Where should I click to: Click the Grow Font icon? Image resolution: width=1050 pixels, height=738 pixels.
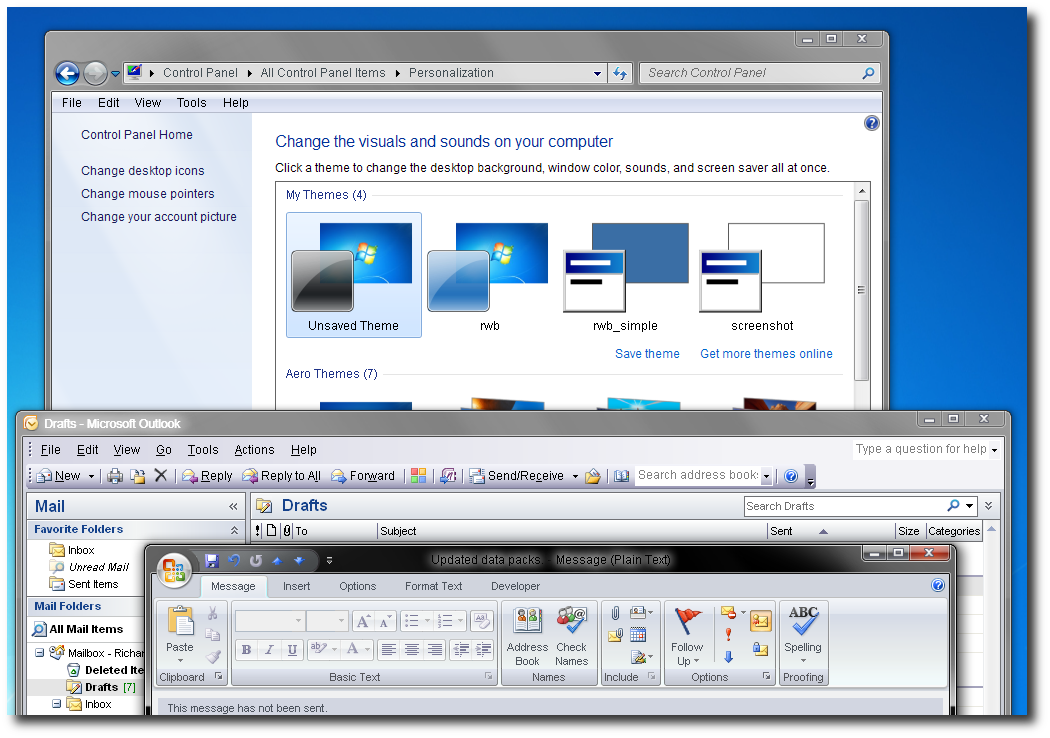click(363, 621)
